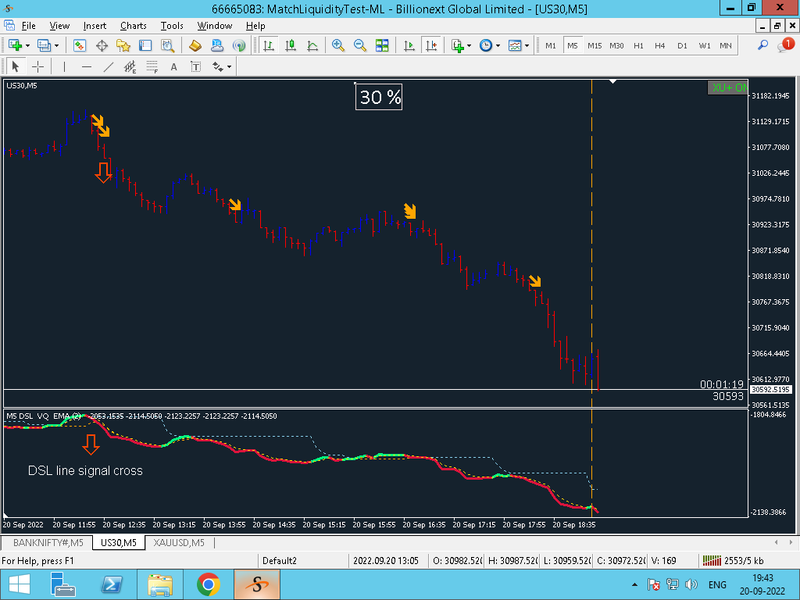
Task: Select the Equidistant Channel tool
Action: point(130,67)
